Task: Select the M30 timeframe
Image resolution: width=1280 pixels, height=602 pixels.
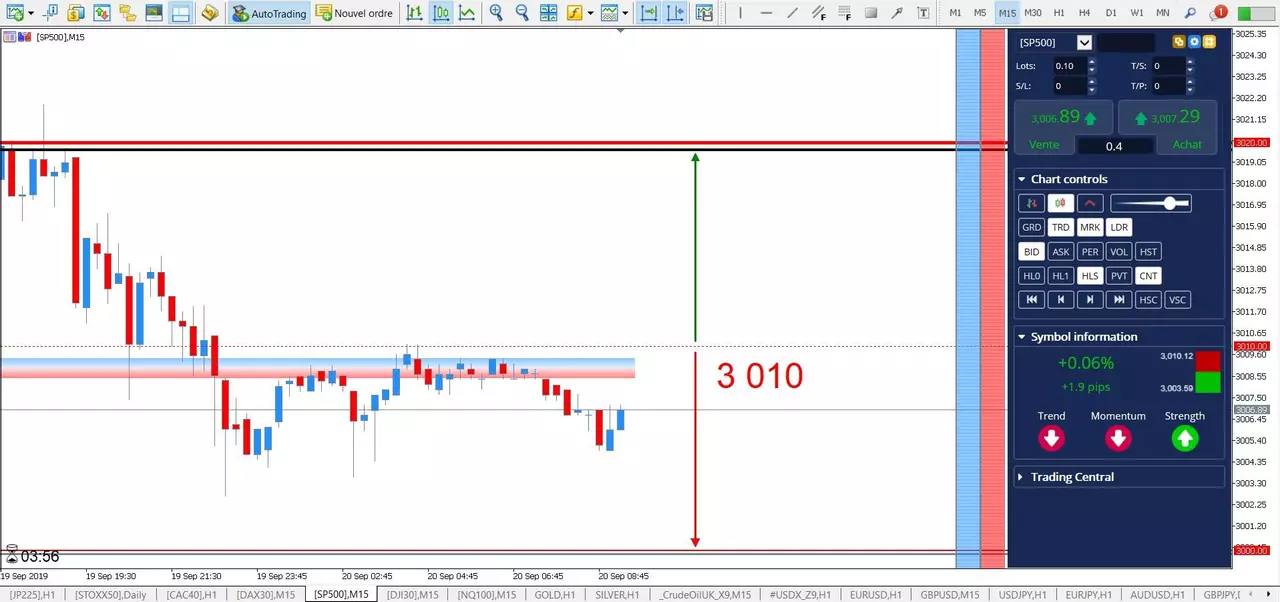Action: pyautogui.click(x=1032, y=13)
